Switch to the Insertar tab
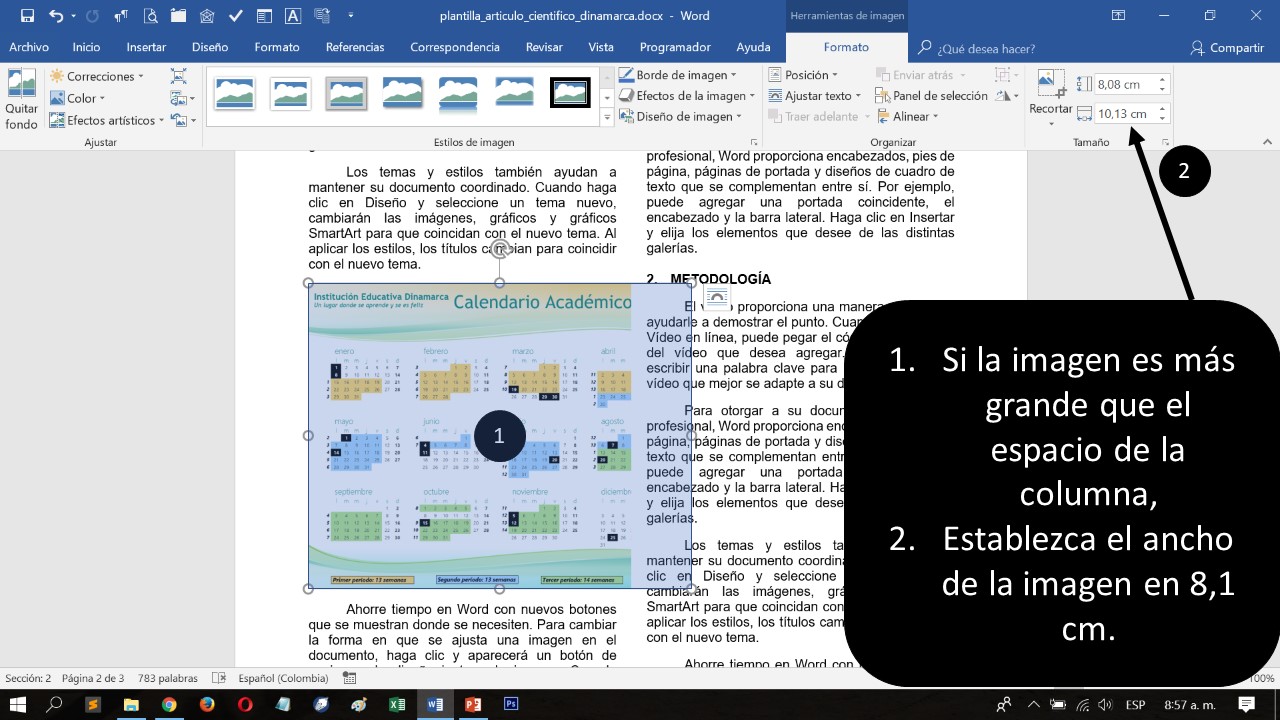The width and height of the screenshot is (1280, 720). pyautogui.click(x=146, y=47)
